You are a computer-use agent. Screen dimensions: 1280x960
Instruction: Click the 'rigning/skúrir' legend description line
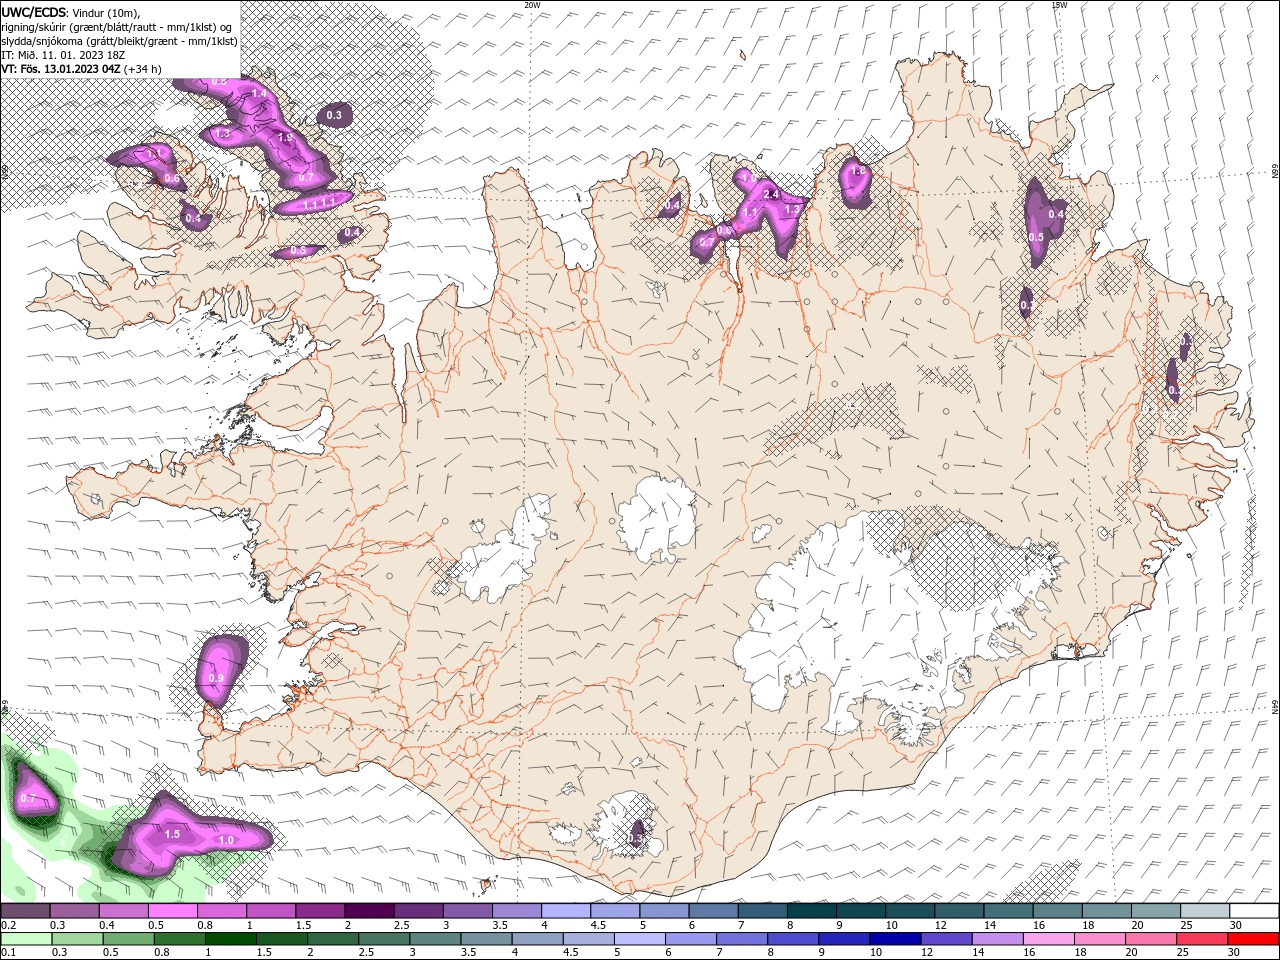116,27
